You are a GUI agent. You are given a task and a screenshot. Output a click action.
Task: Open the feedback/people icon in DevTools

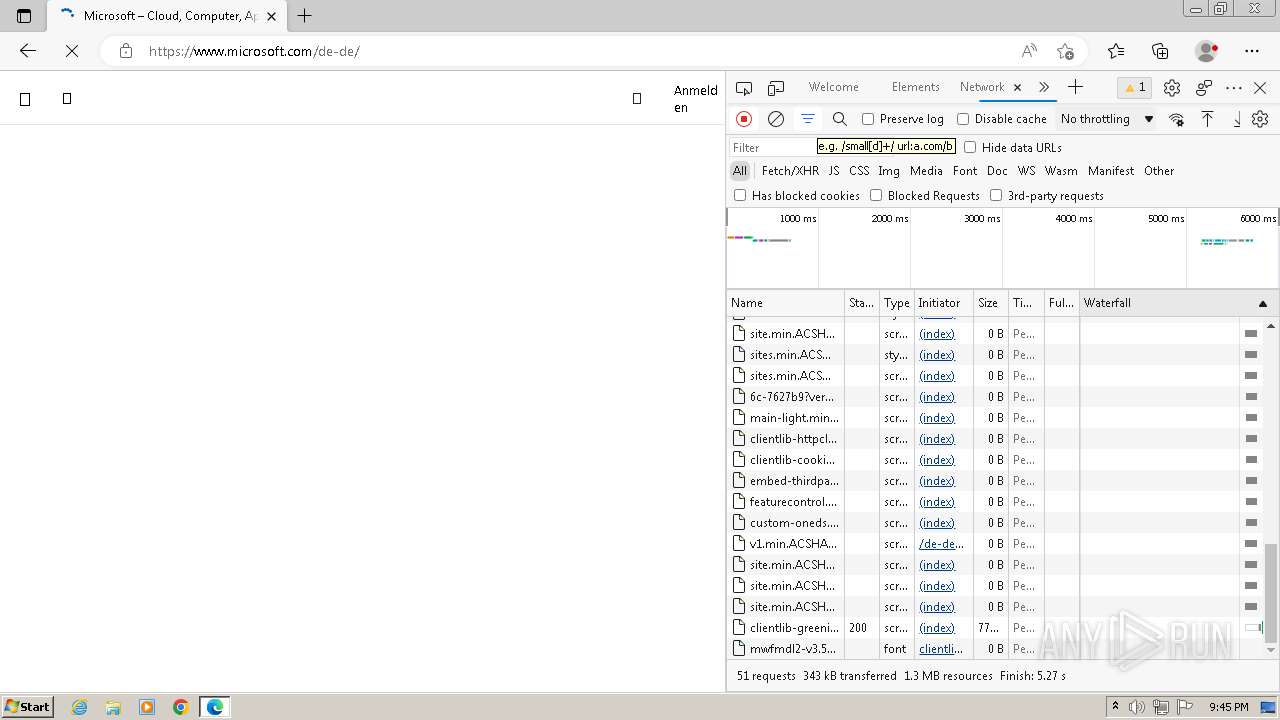[1204, 88]
